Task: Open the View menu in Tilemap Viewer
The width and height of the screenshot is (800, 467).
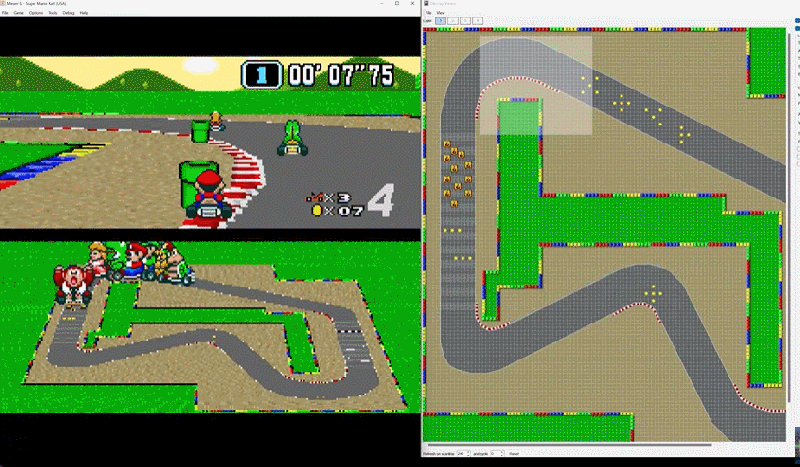Action: pos(440,13)
